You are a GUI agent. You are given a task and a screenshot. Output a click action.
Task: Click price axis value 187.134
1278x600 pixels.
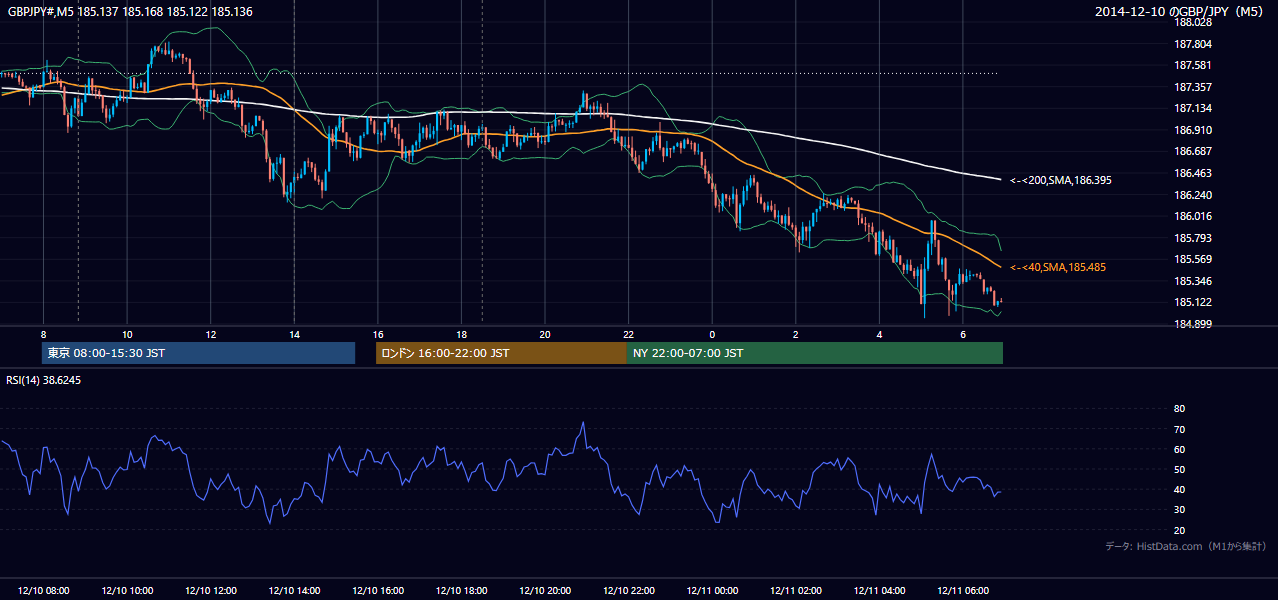point(1193,108)
